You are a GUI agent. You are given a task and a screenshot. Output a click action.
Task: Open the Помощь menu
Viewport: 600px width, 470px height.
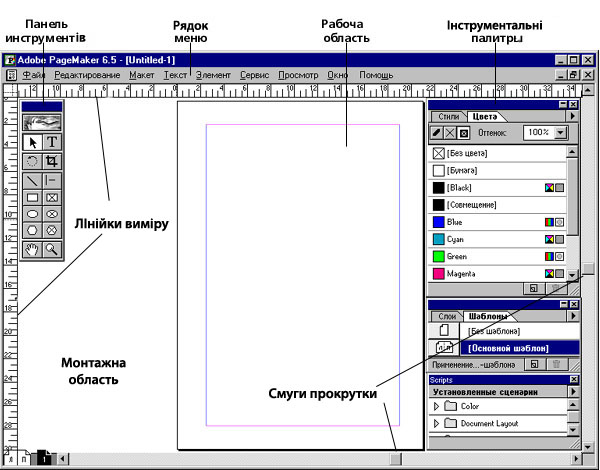pos(376,75)
